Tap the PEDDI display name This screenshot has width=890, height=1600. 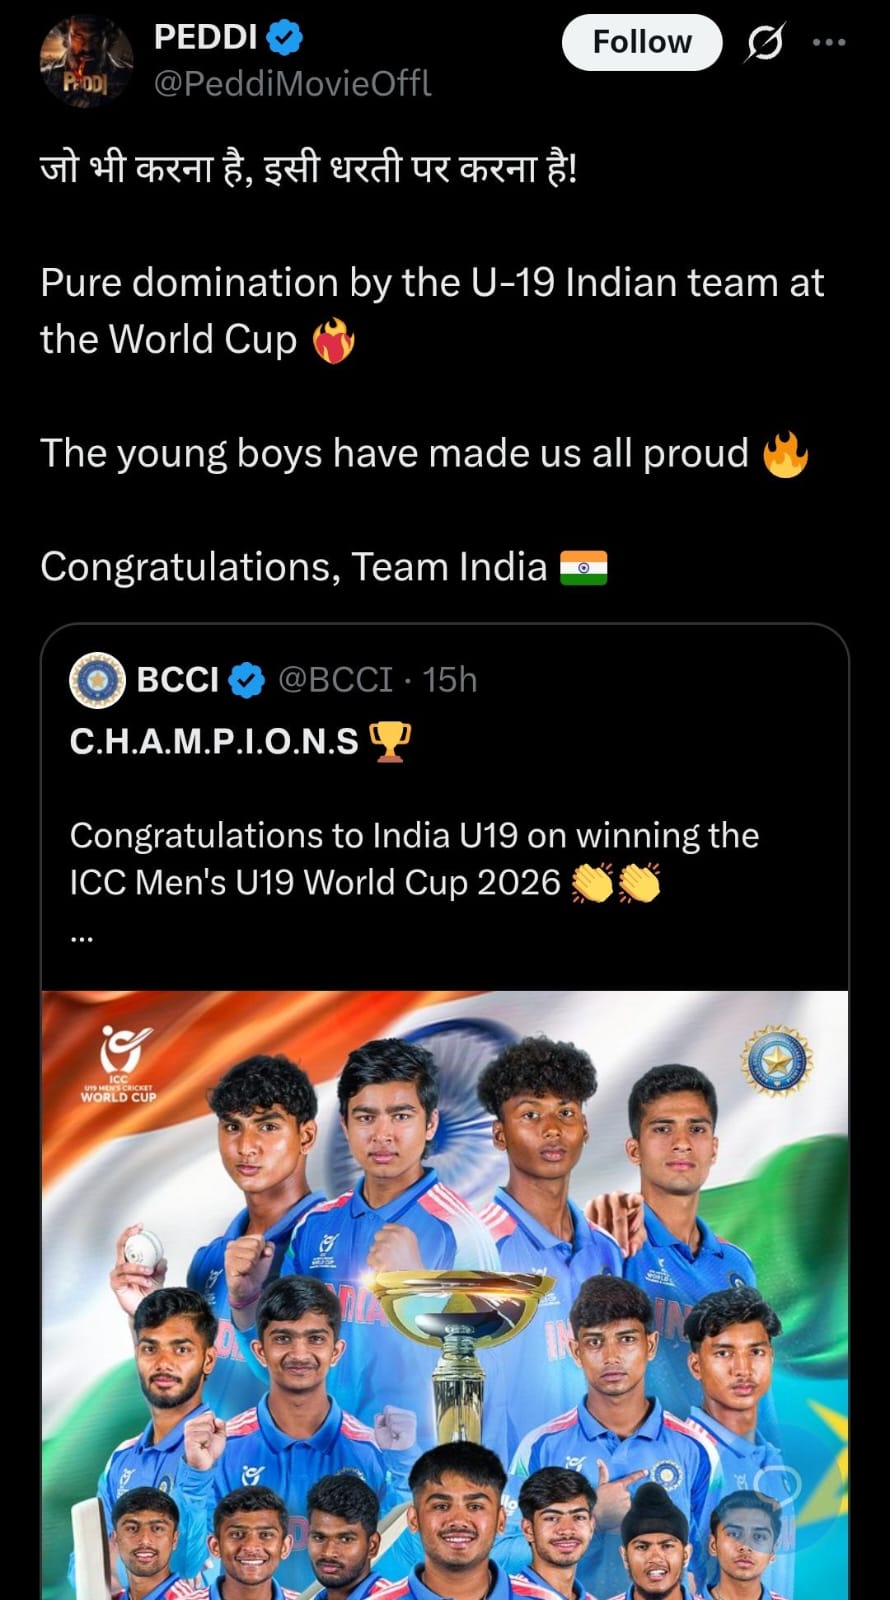click(205, 37)
